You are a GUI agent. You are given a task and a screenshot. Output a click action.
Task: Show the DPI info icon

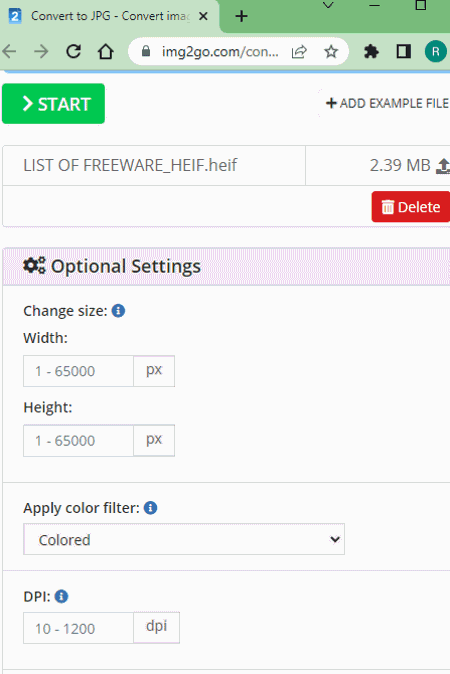(61, 596)
